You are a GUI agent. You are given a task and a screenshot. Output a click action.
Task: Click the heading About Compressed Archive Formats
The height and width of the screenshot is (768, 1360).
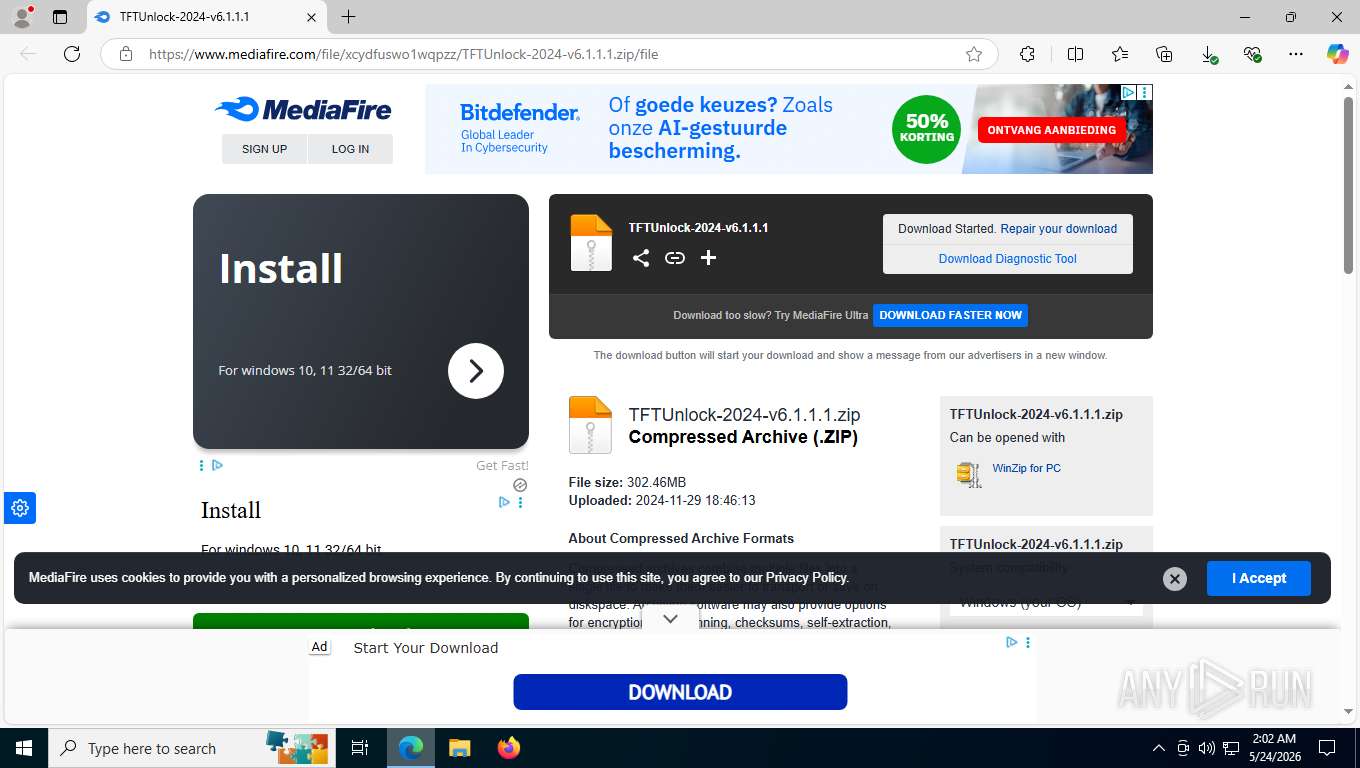[681, 538]
